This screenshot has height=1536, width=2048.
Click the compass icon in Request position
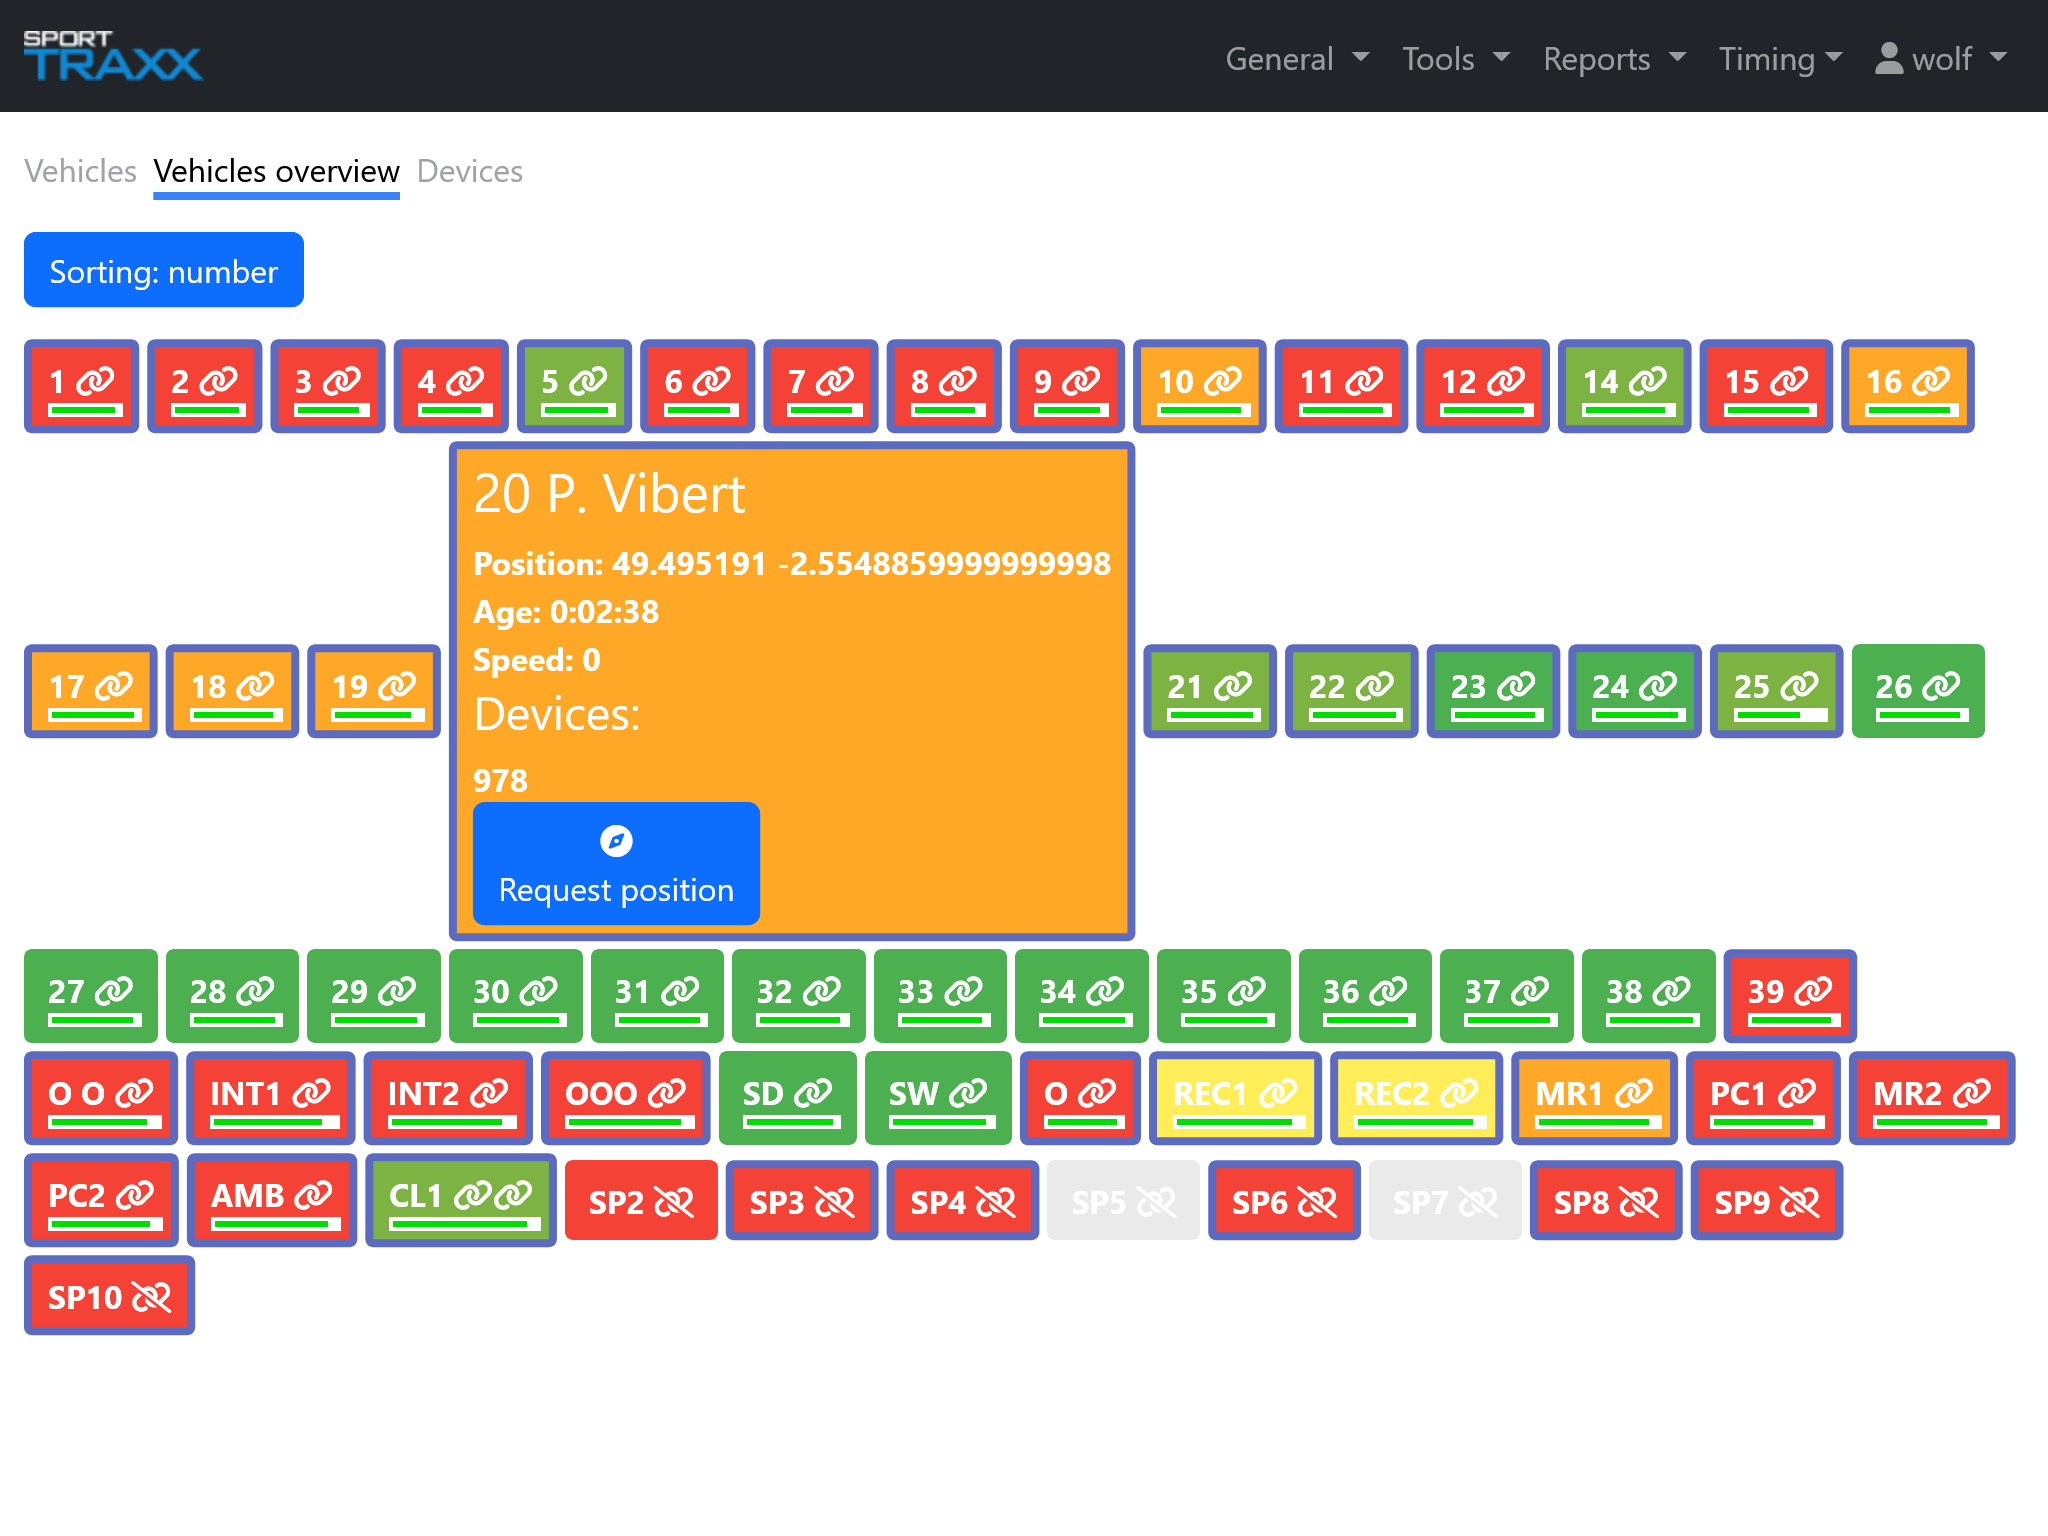click(x=616, y=841)
